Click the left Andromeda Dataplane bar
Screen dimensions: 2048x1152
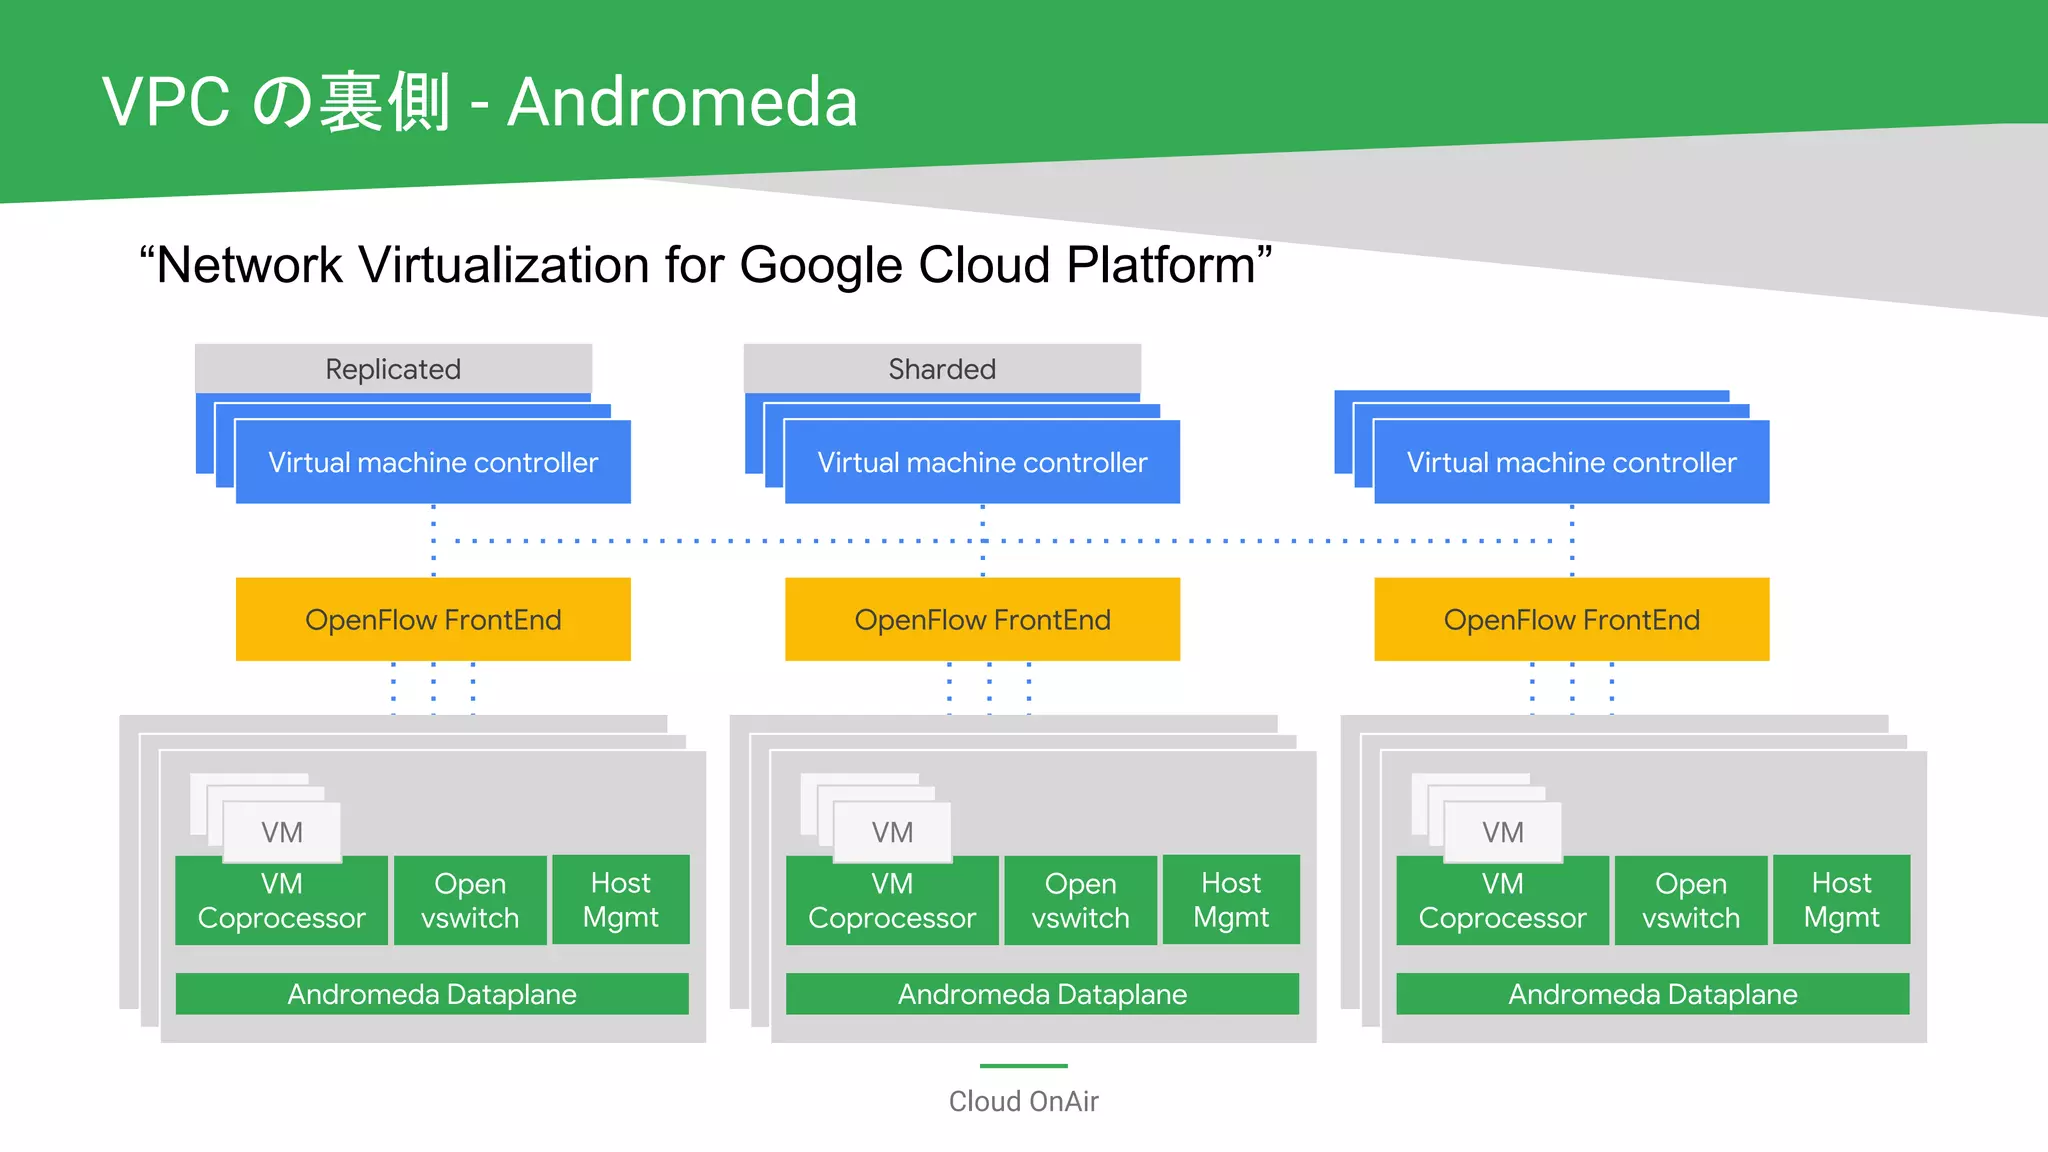[x=432, y=994]
